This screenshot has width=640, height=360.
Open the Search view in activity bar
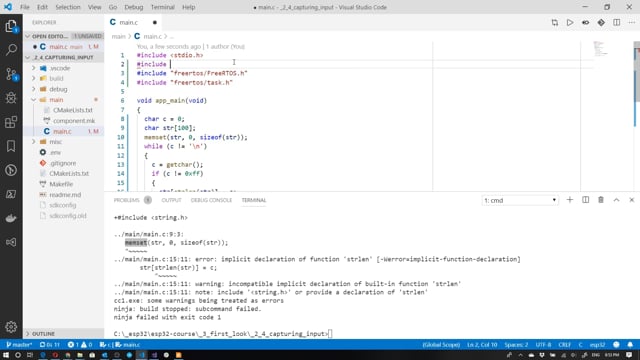(x=11, y=50)
